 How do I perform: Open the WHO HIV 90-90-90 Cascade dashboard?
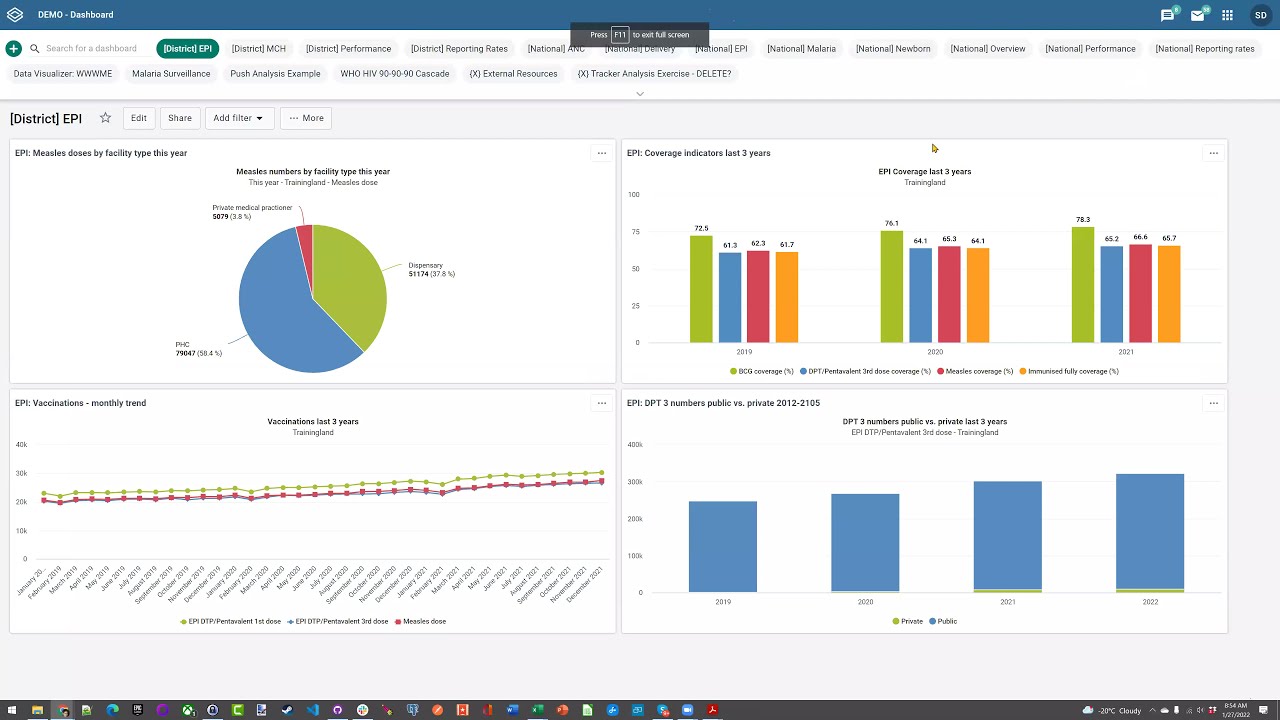[x=395, y=73]
